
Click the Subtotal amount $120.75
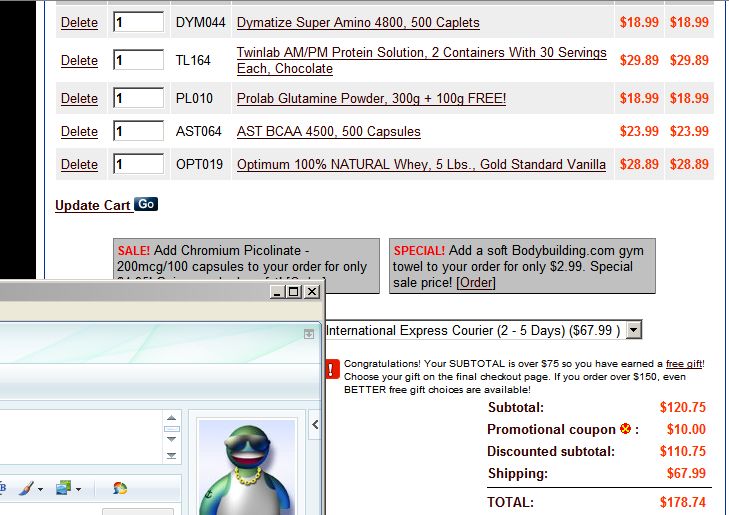tap(683, 407)
